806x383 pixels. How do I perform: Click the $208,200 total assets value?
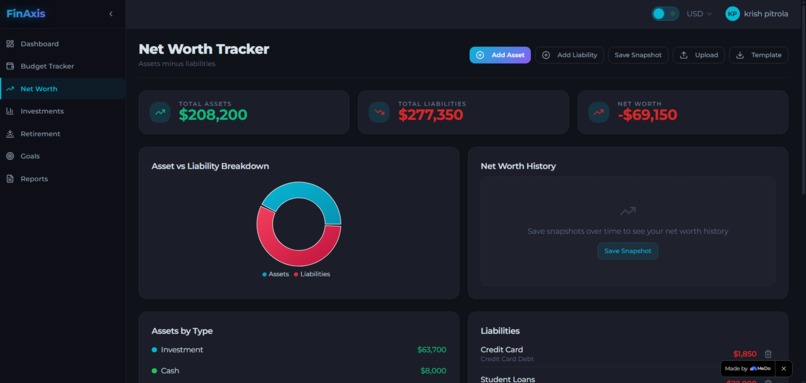(x=213, y=115)
